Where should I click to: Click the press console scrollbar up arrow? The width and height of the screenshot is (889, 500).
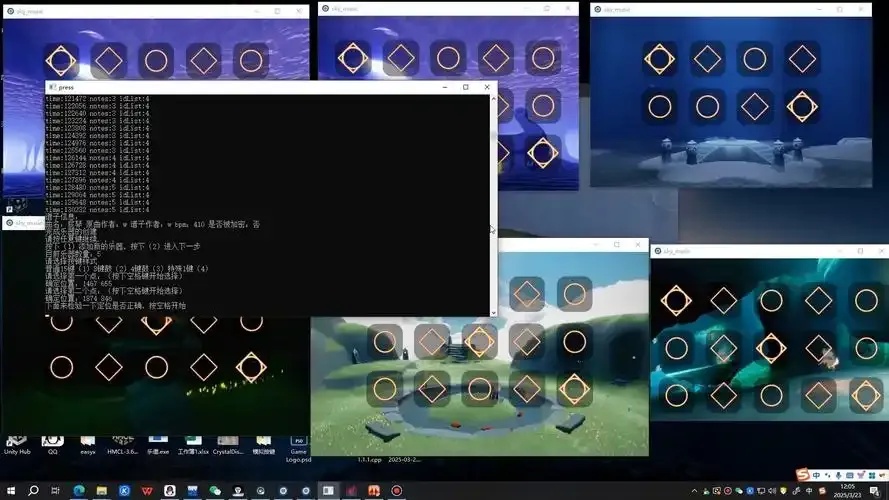[x=493, y=99]
